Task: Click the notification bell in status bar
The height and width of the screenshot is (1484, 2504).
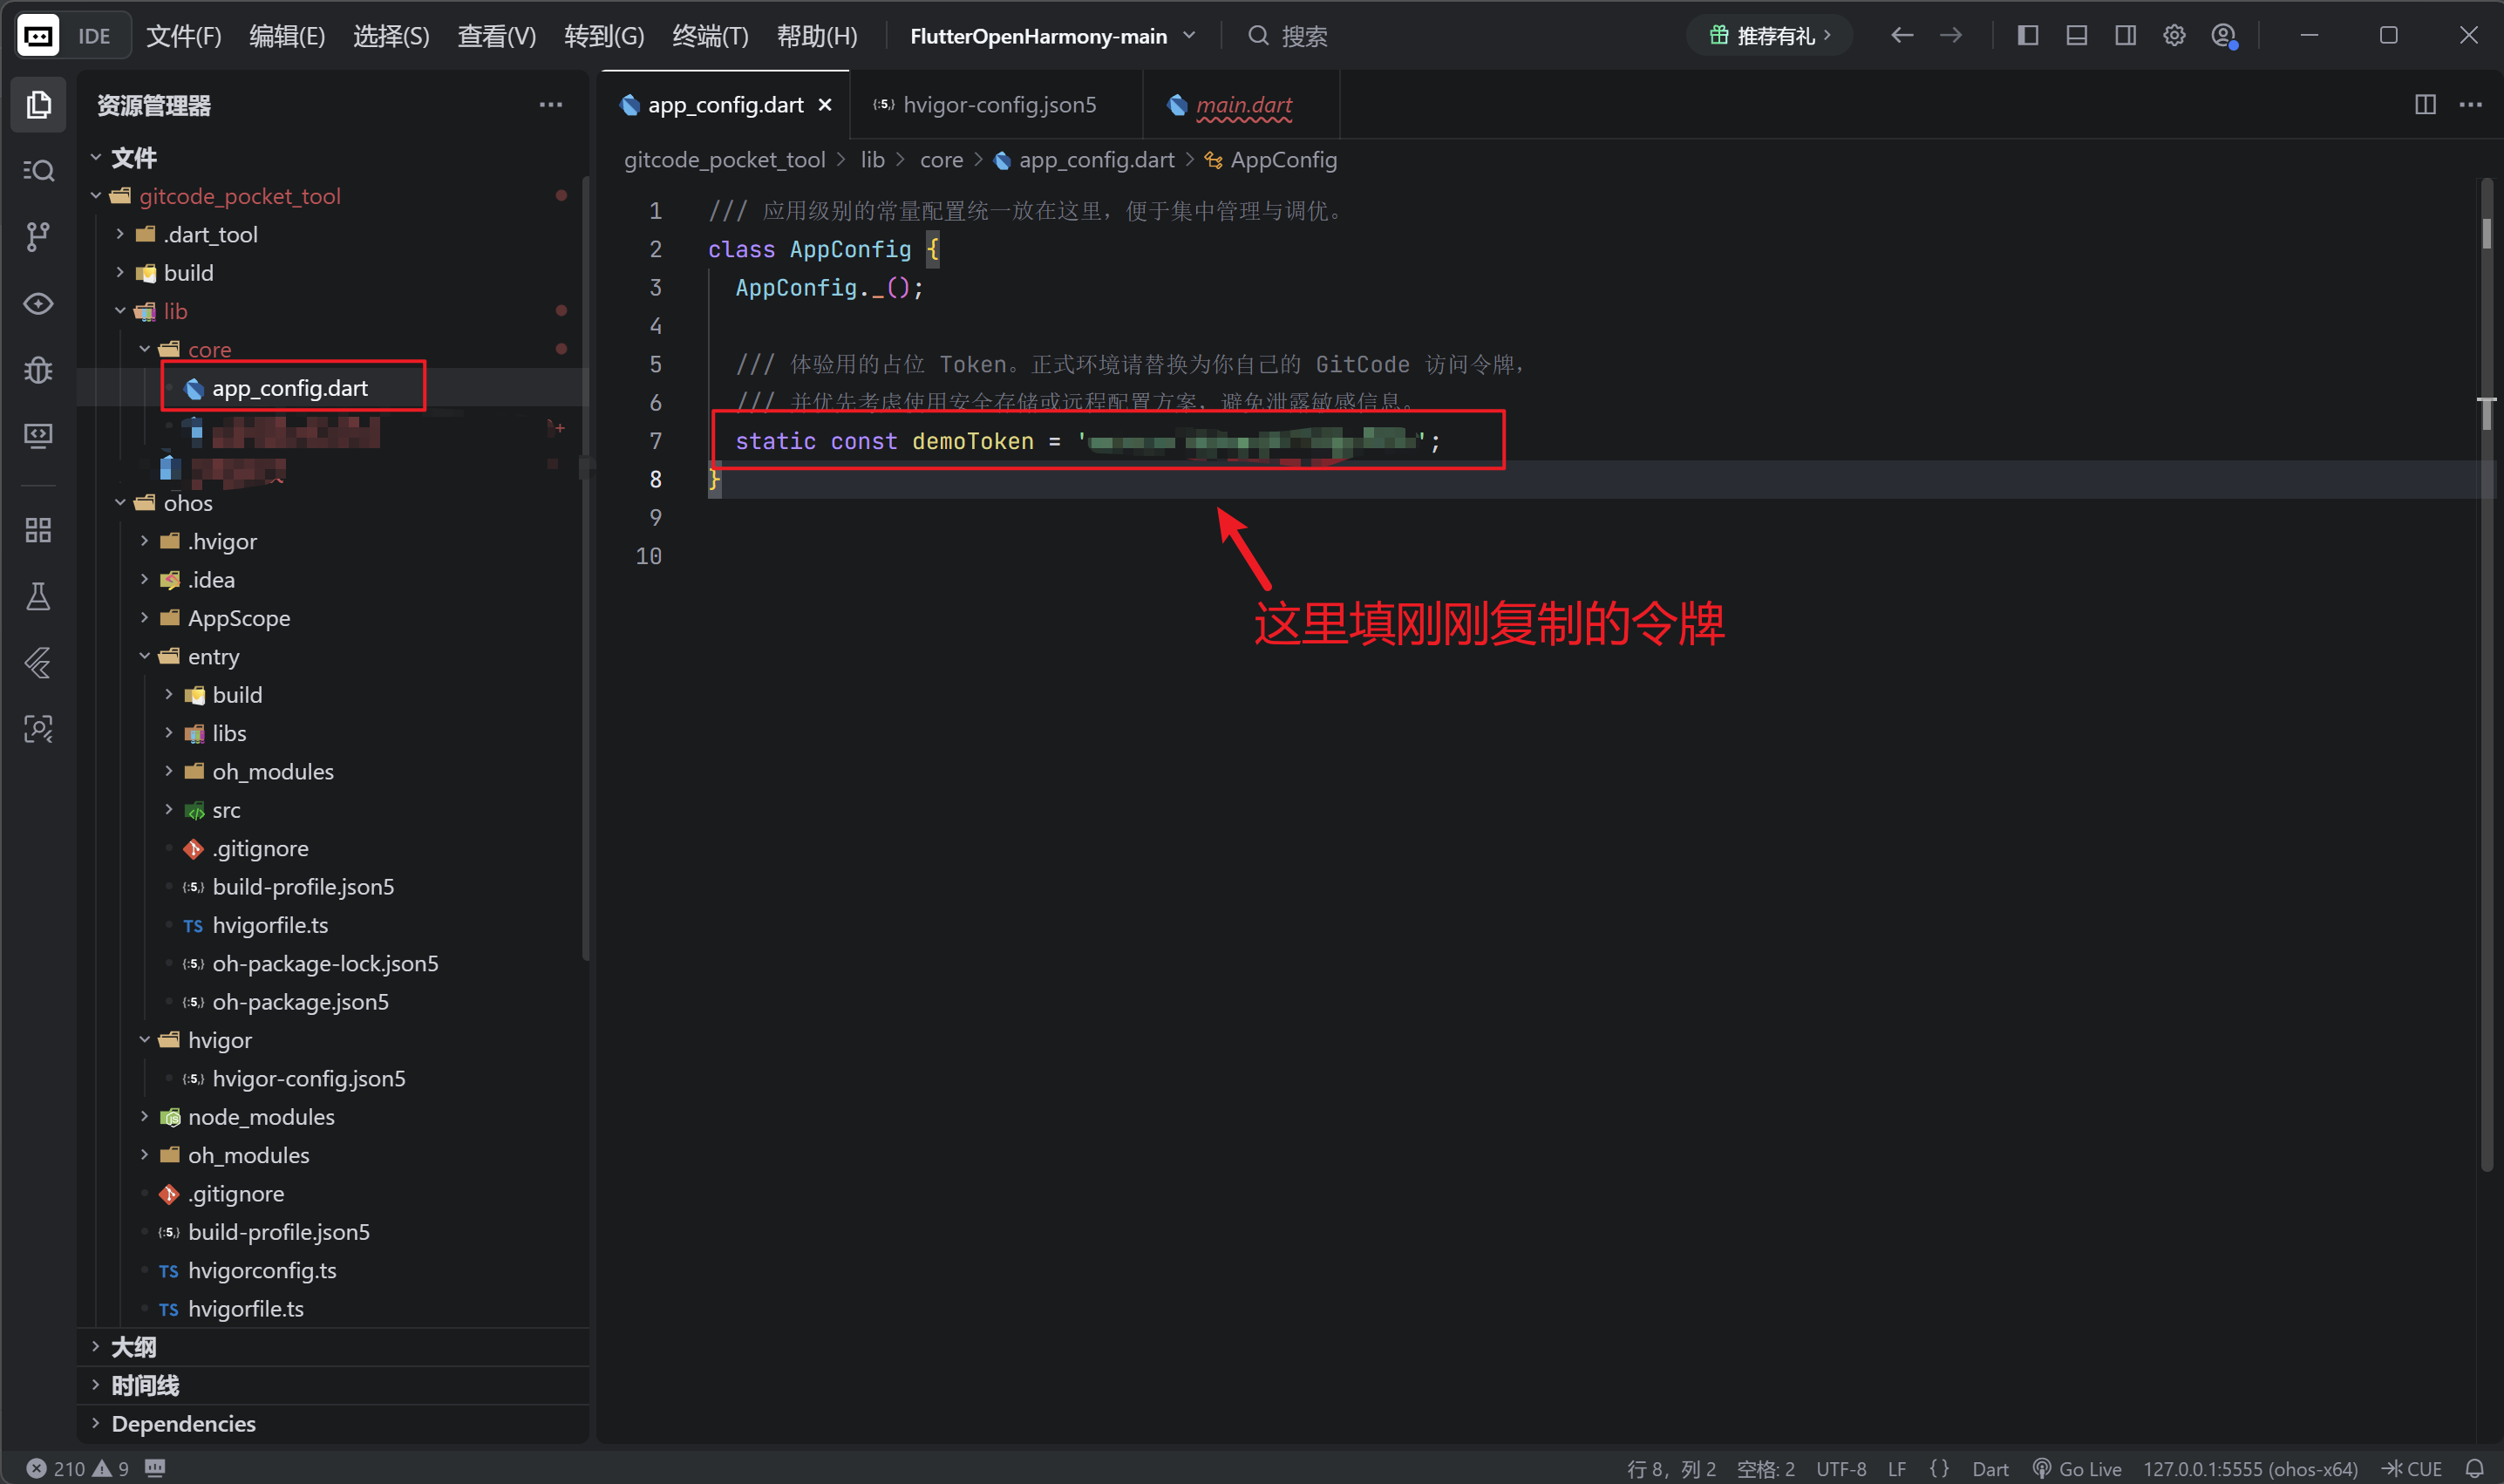Action: (2474, 1468)
